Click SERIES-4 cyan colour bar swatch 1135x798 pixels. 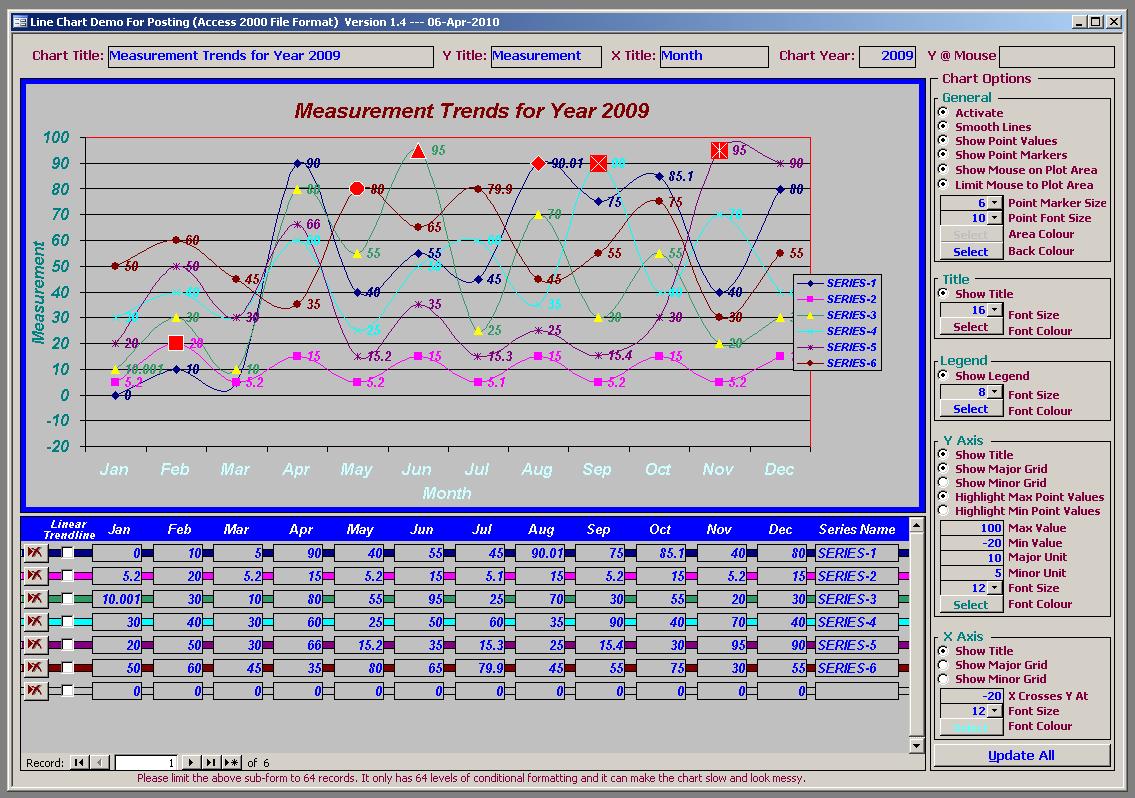(x=903, y=622)
